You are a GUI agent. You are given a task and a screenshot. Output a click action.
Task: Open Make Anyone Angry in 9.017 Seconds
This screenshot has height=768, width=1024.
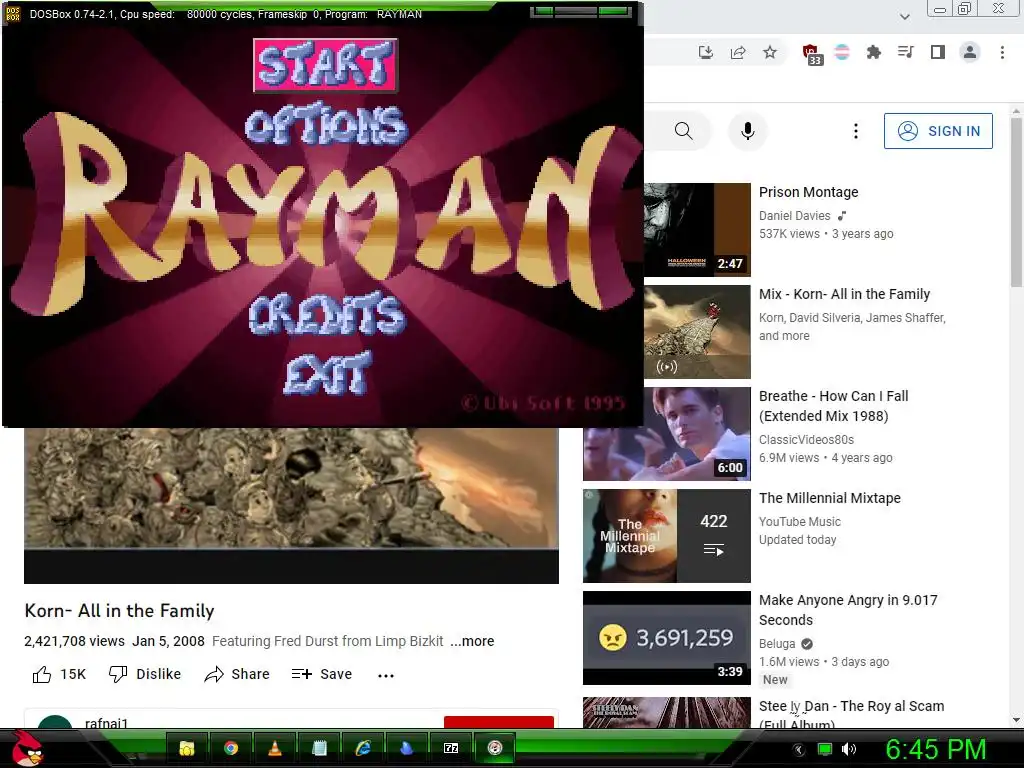pos(848,610)
